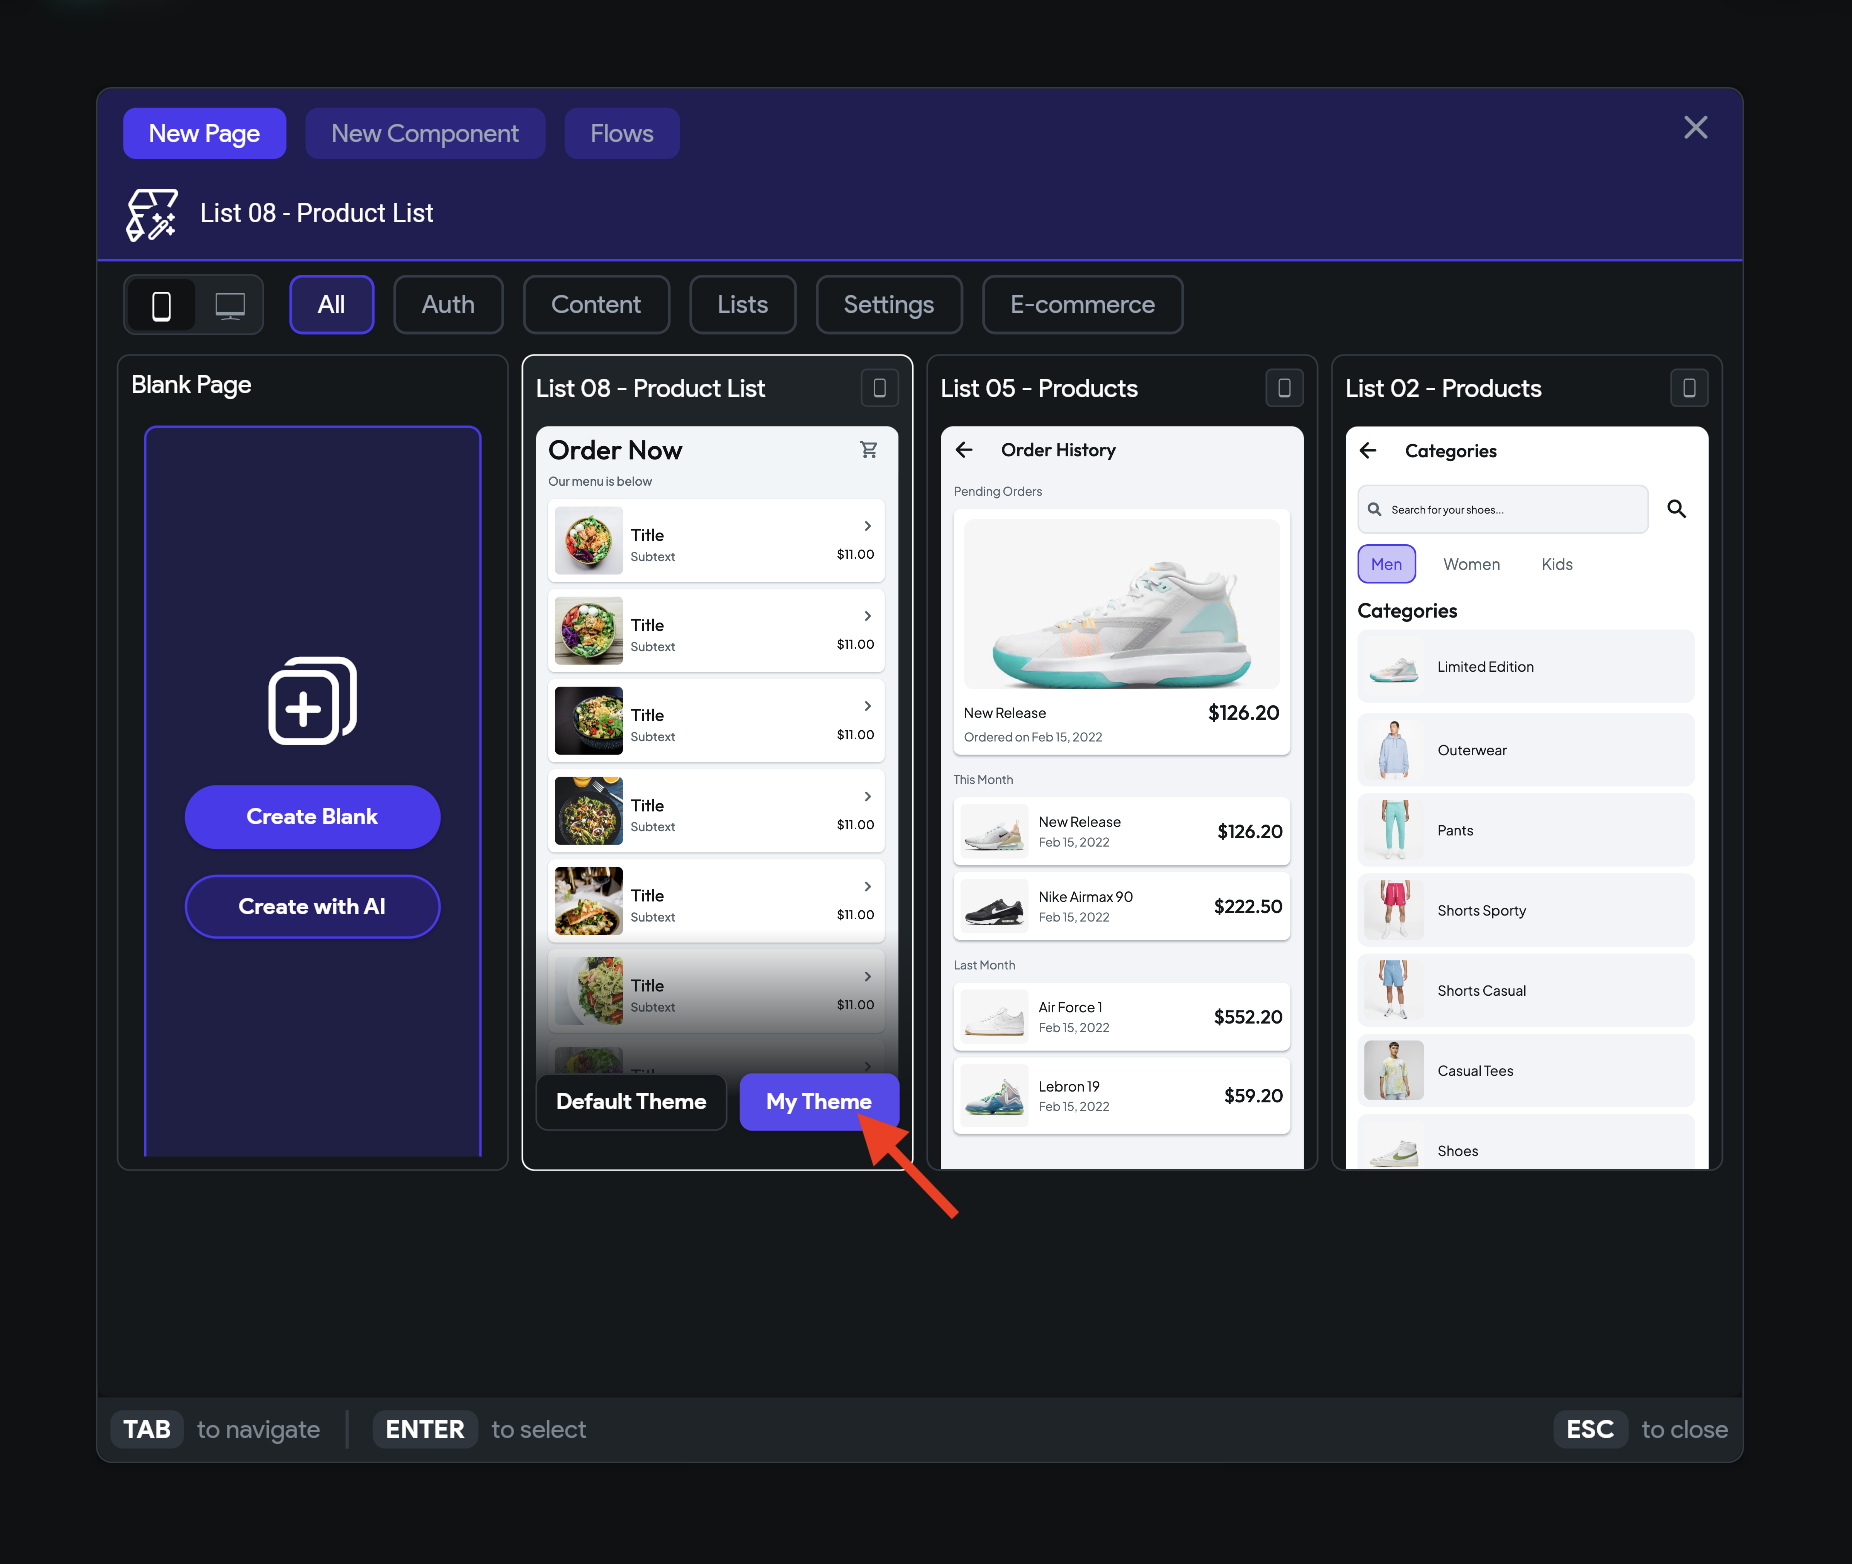Choose Default Theme for List 08
Screen dimensions: 1852x1564
tap(631, 1102)
